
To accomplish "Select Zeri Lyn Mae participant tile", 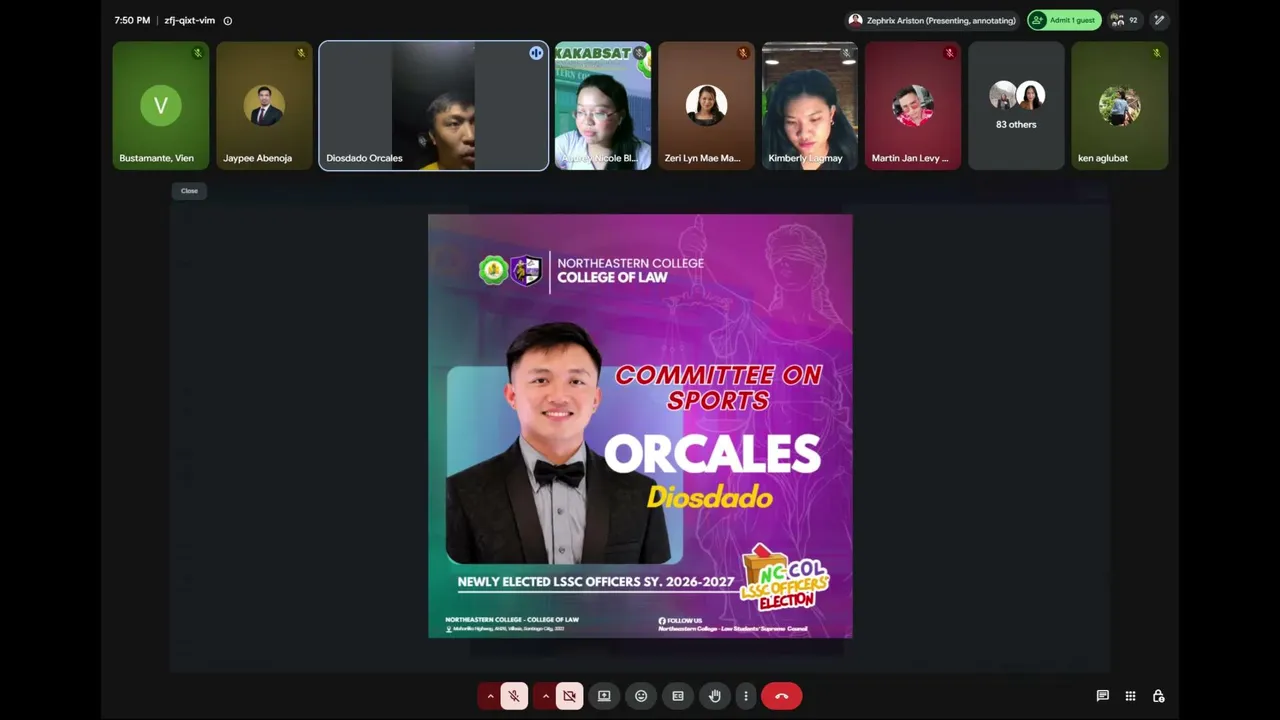I will tap(706, 105).
